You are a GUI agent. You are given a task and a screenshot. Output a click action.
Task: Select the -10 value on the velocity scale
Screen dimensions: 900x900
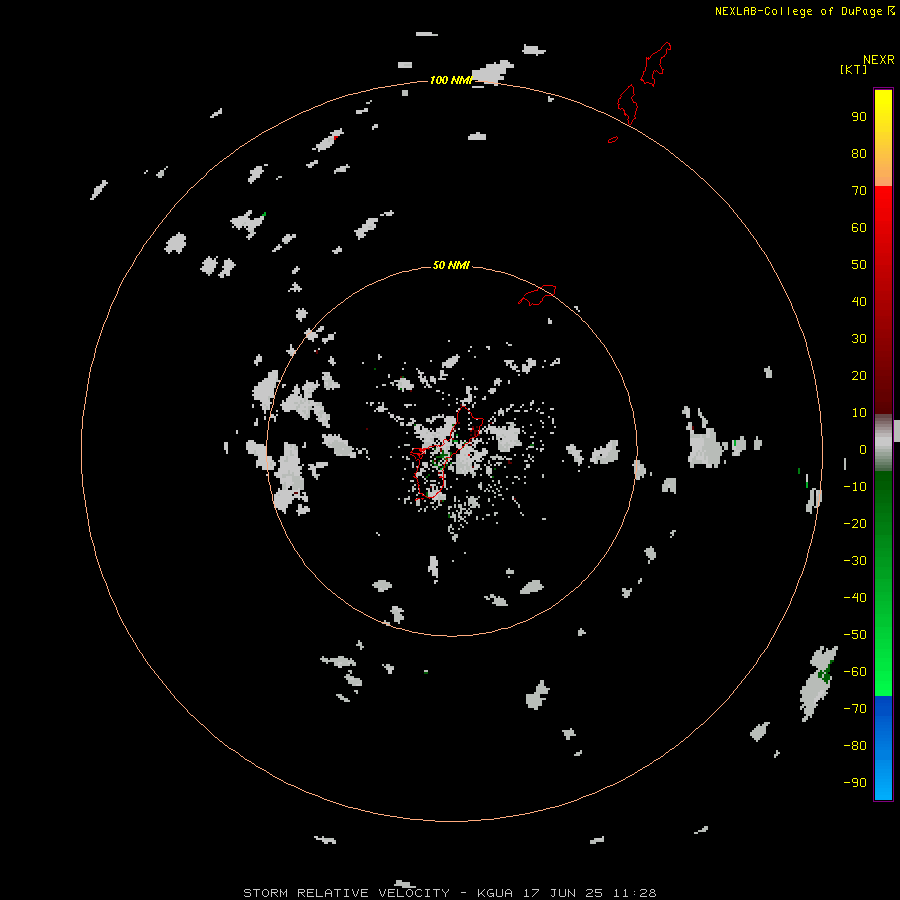855,487
